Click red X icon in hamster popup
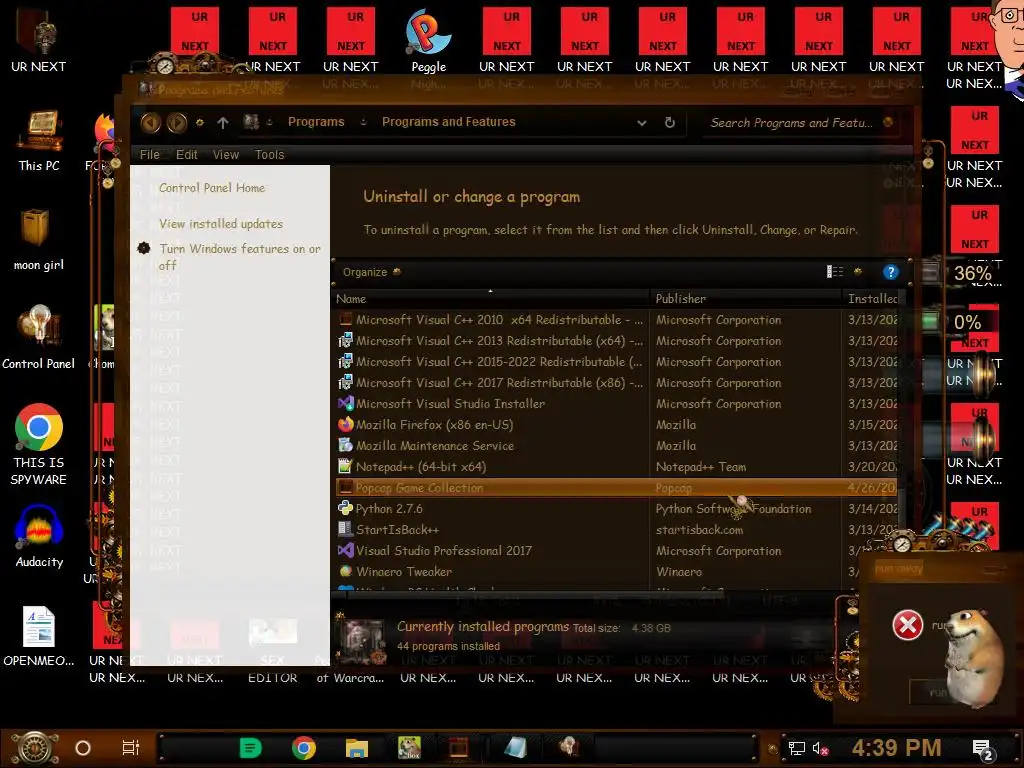Screen dimensions: 1024x768 click(908, 625)
